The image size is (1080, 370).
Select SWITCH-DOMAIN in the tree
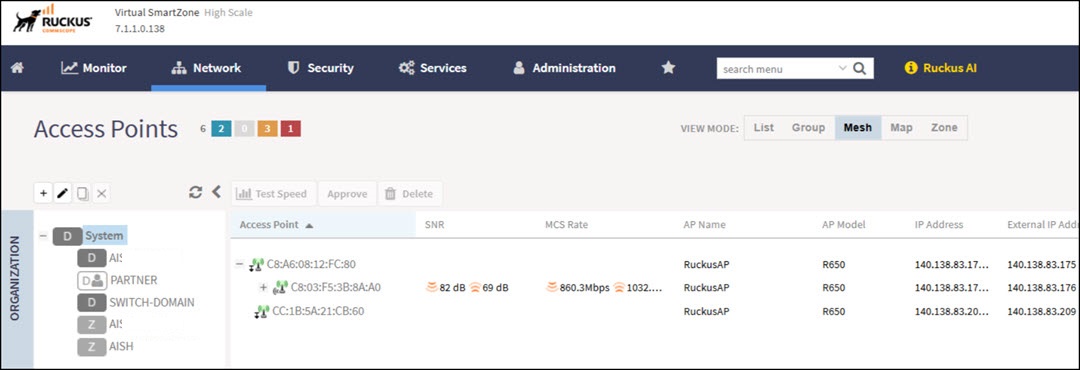pyautogui.click(x=152, y=302)
